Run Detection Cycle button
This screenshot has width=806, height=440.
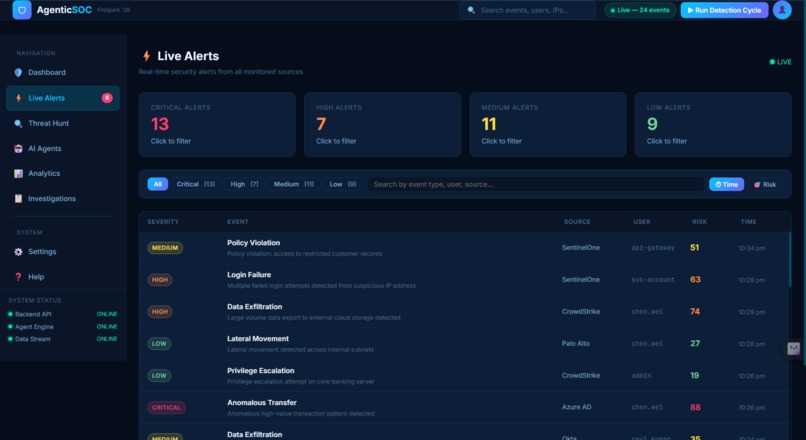pyautogui.click(x=724, y=10)
